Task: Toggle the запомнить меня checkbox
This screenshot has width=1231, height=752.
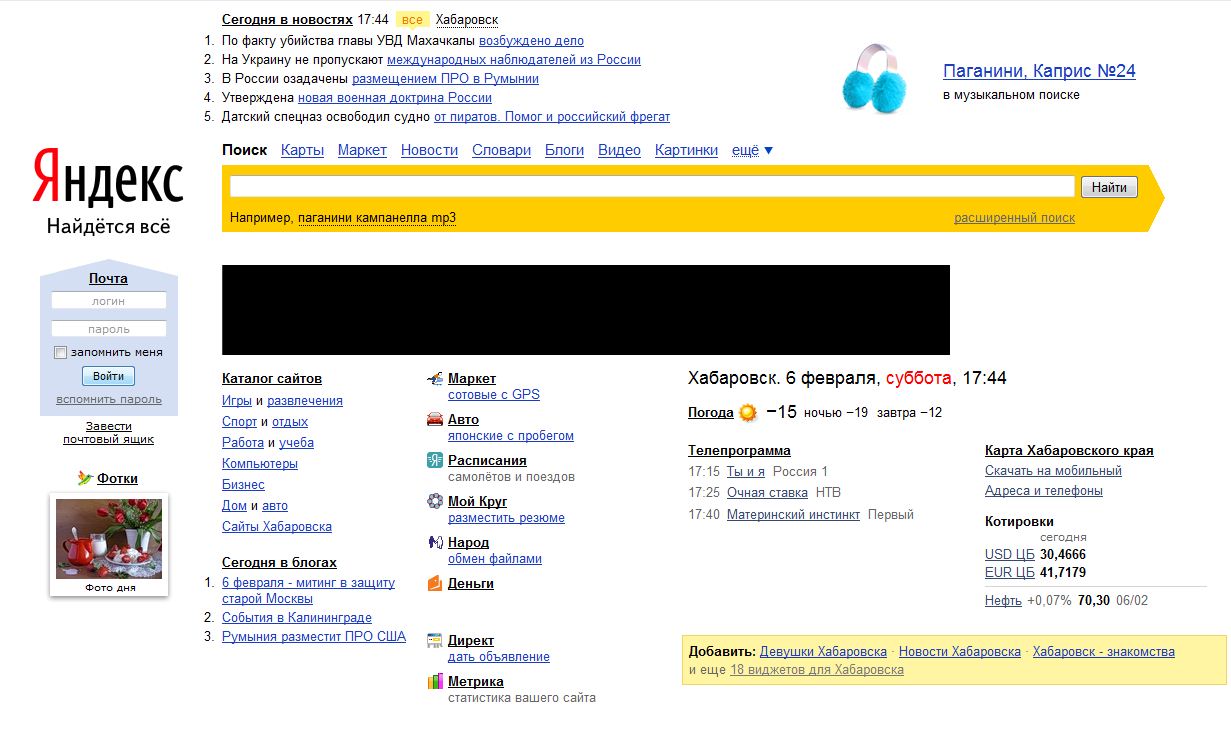Action: 61,352
